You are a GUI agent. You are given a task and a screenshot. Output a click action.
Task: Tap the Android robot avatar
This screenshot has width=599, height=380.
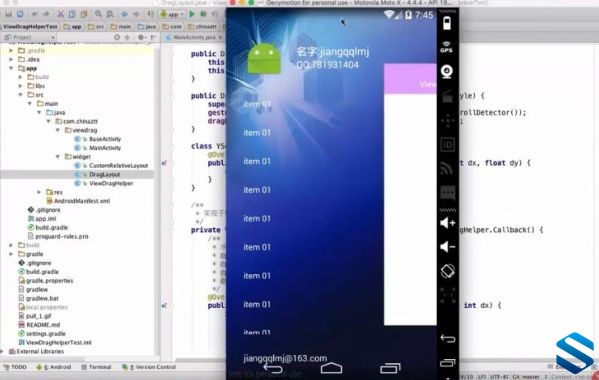[x=264, y=59]
